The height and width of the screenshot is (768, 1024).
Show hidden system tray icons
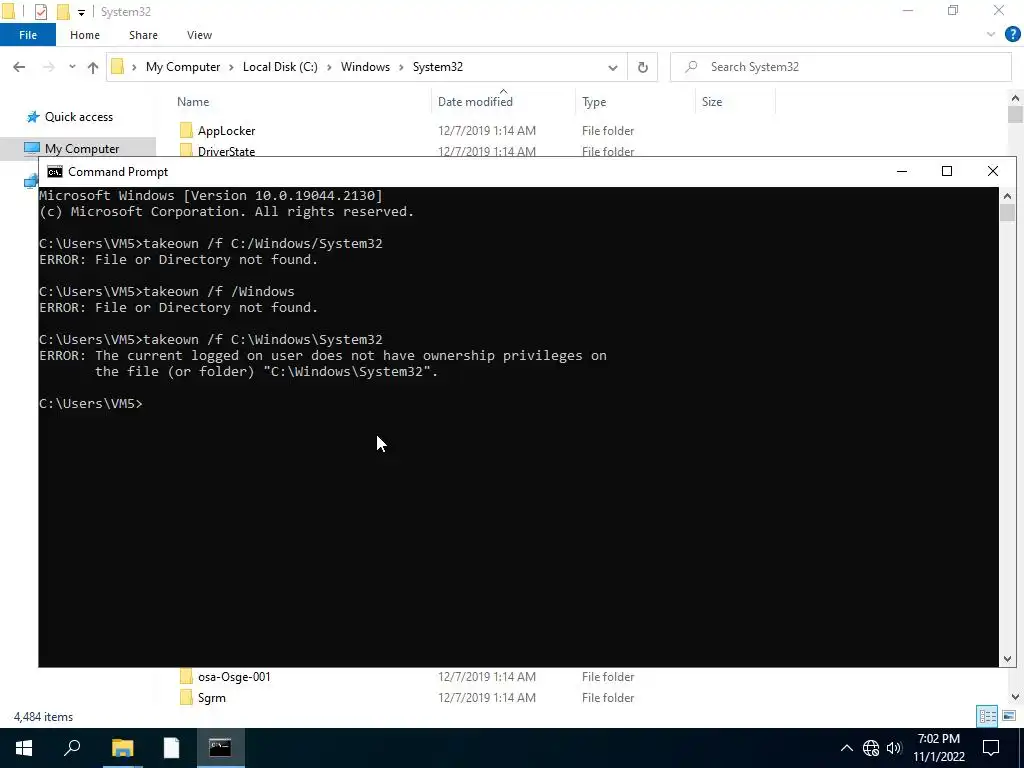pos(846,748)
